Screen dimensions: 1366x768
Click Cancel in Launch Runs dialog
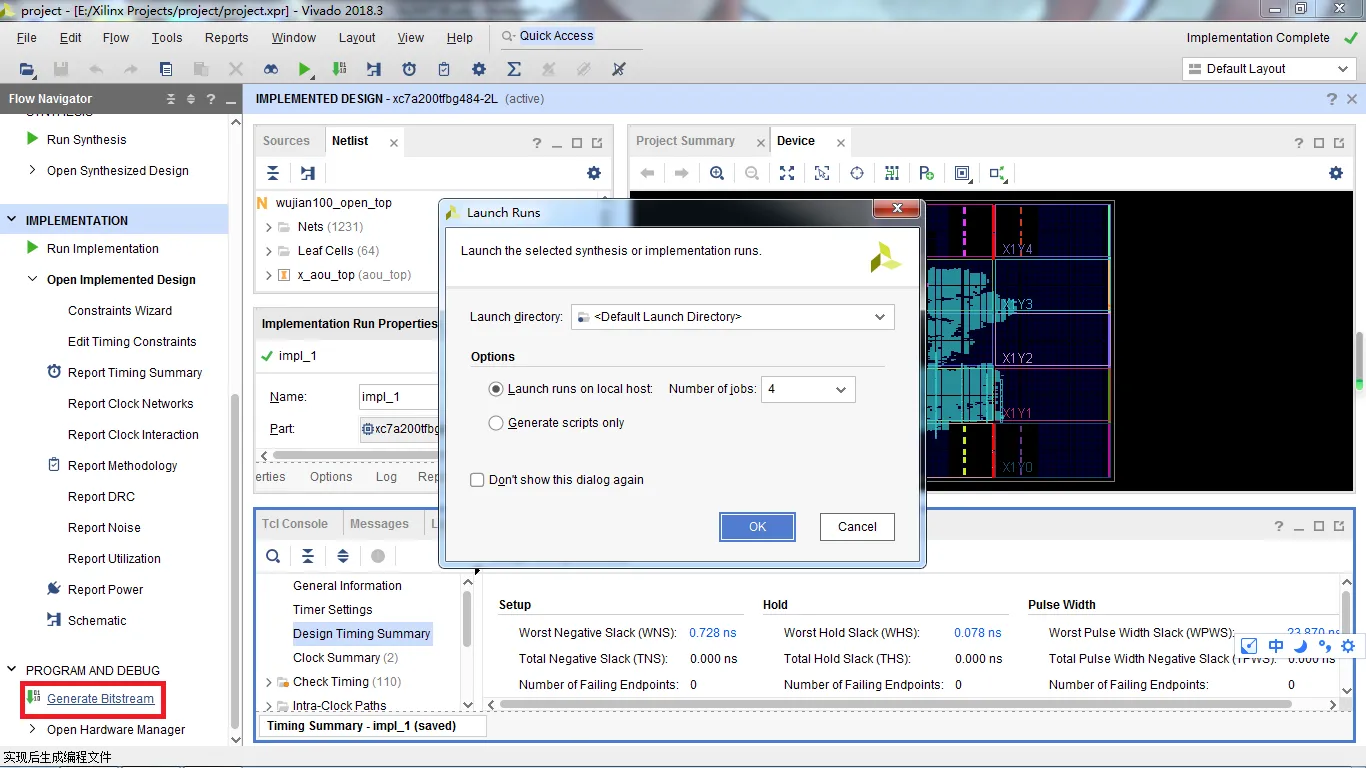(x=857, y=527)
